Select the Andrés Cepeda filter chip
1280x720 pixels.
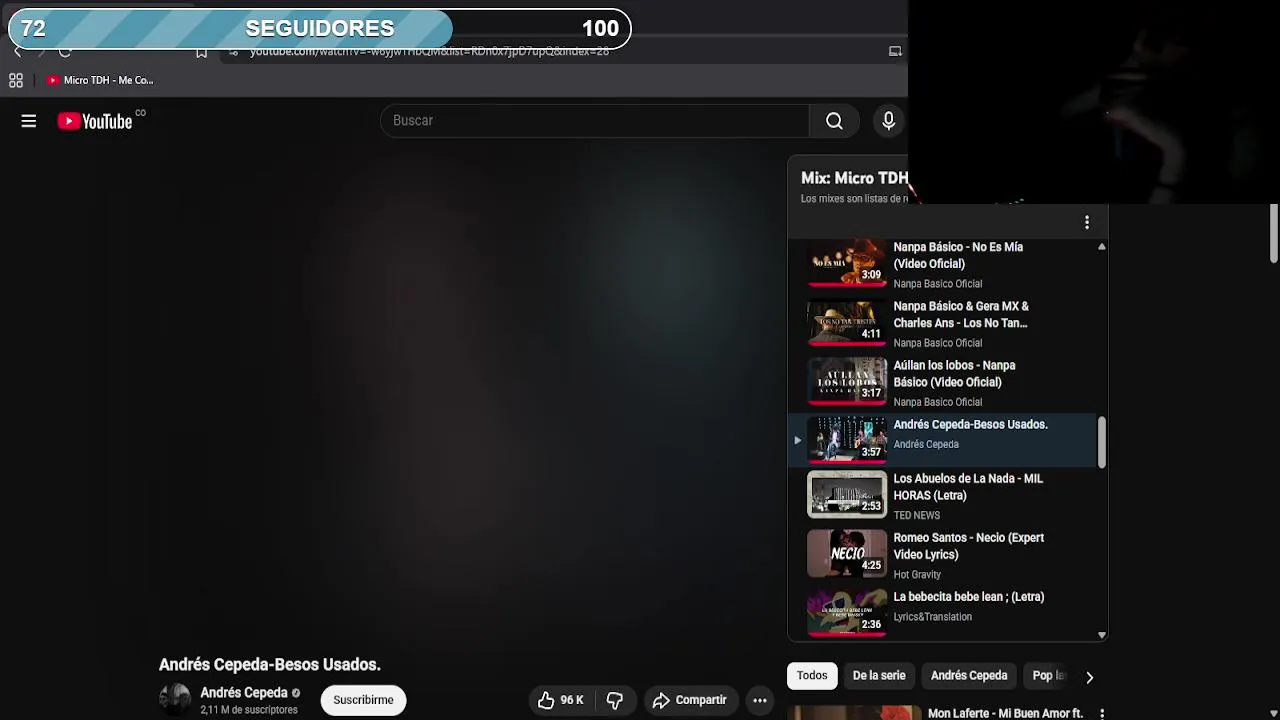(x=969, y=676)
